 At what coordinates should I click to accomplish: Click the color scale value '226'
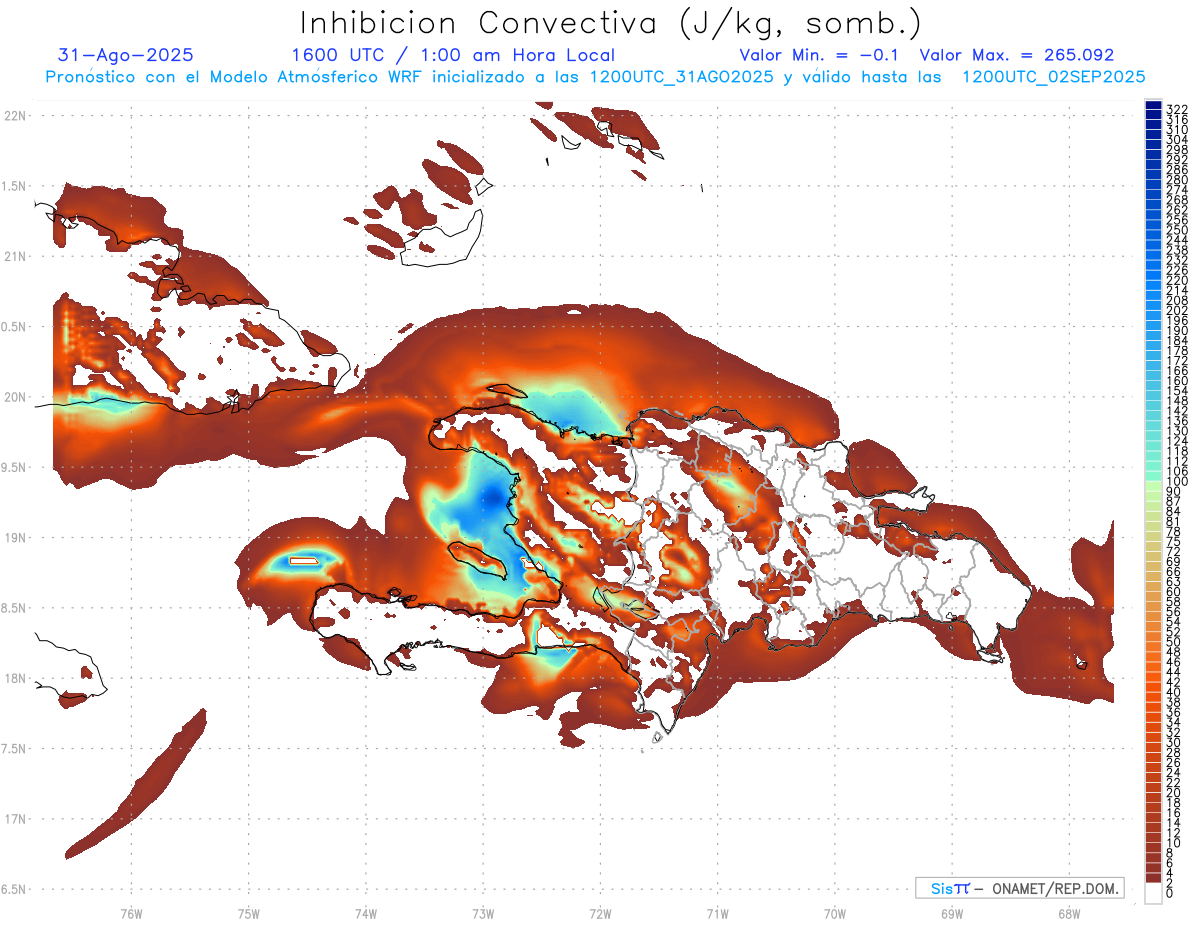pos(1177,270)
